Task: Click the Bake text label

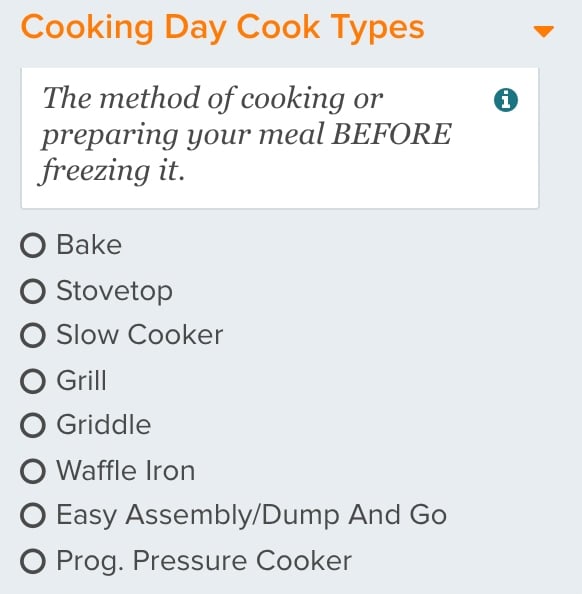Action: pos(89,245)
